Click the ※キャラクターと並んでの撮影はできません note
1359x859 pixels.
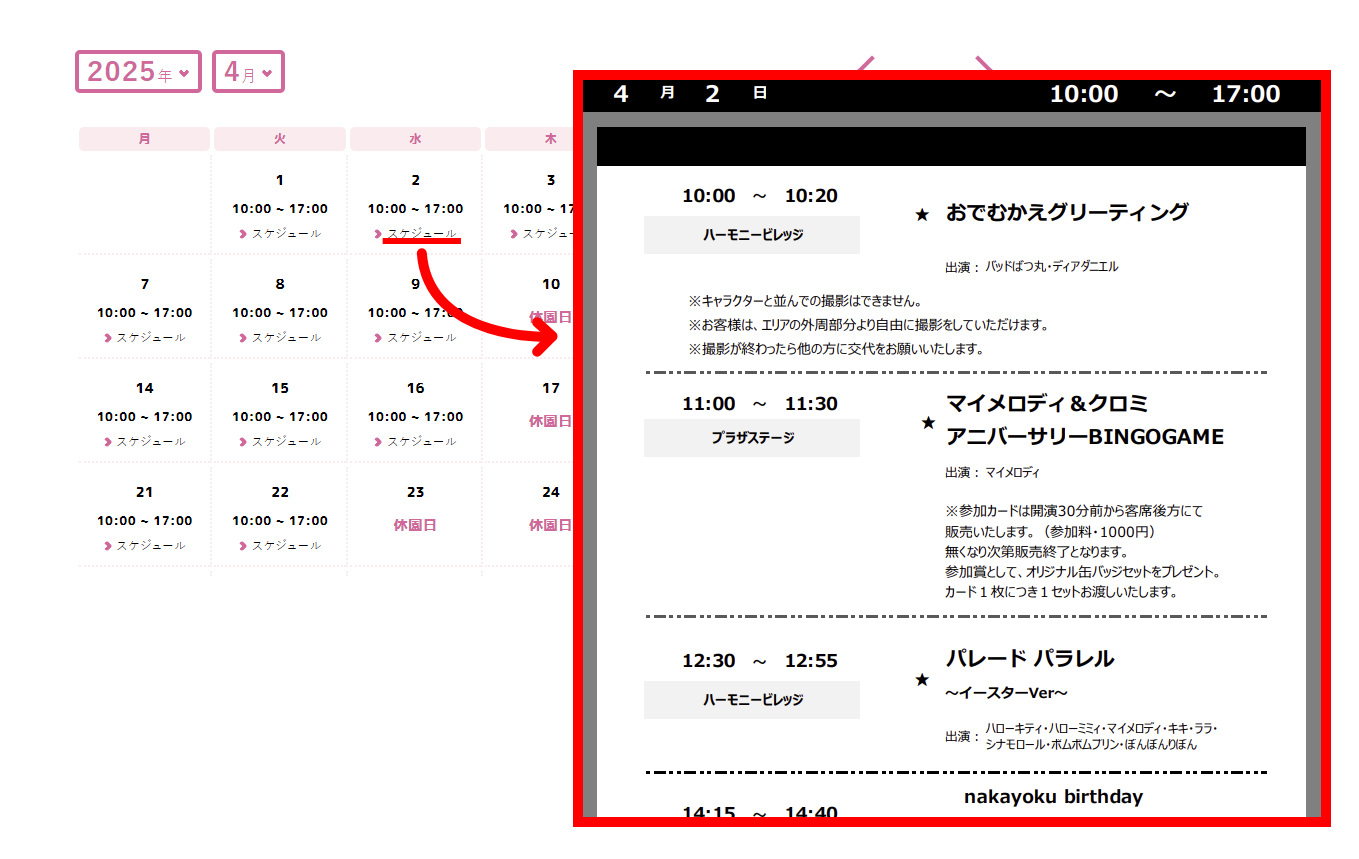(x=805, y=300)
